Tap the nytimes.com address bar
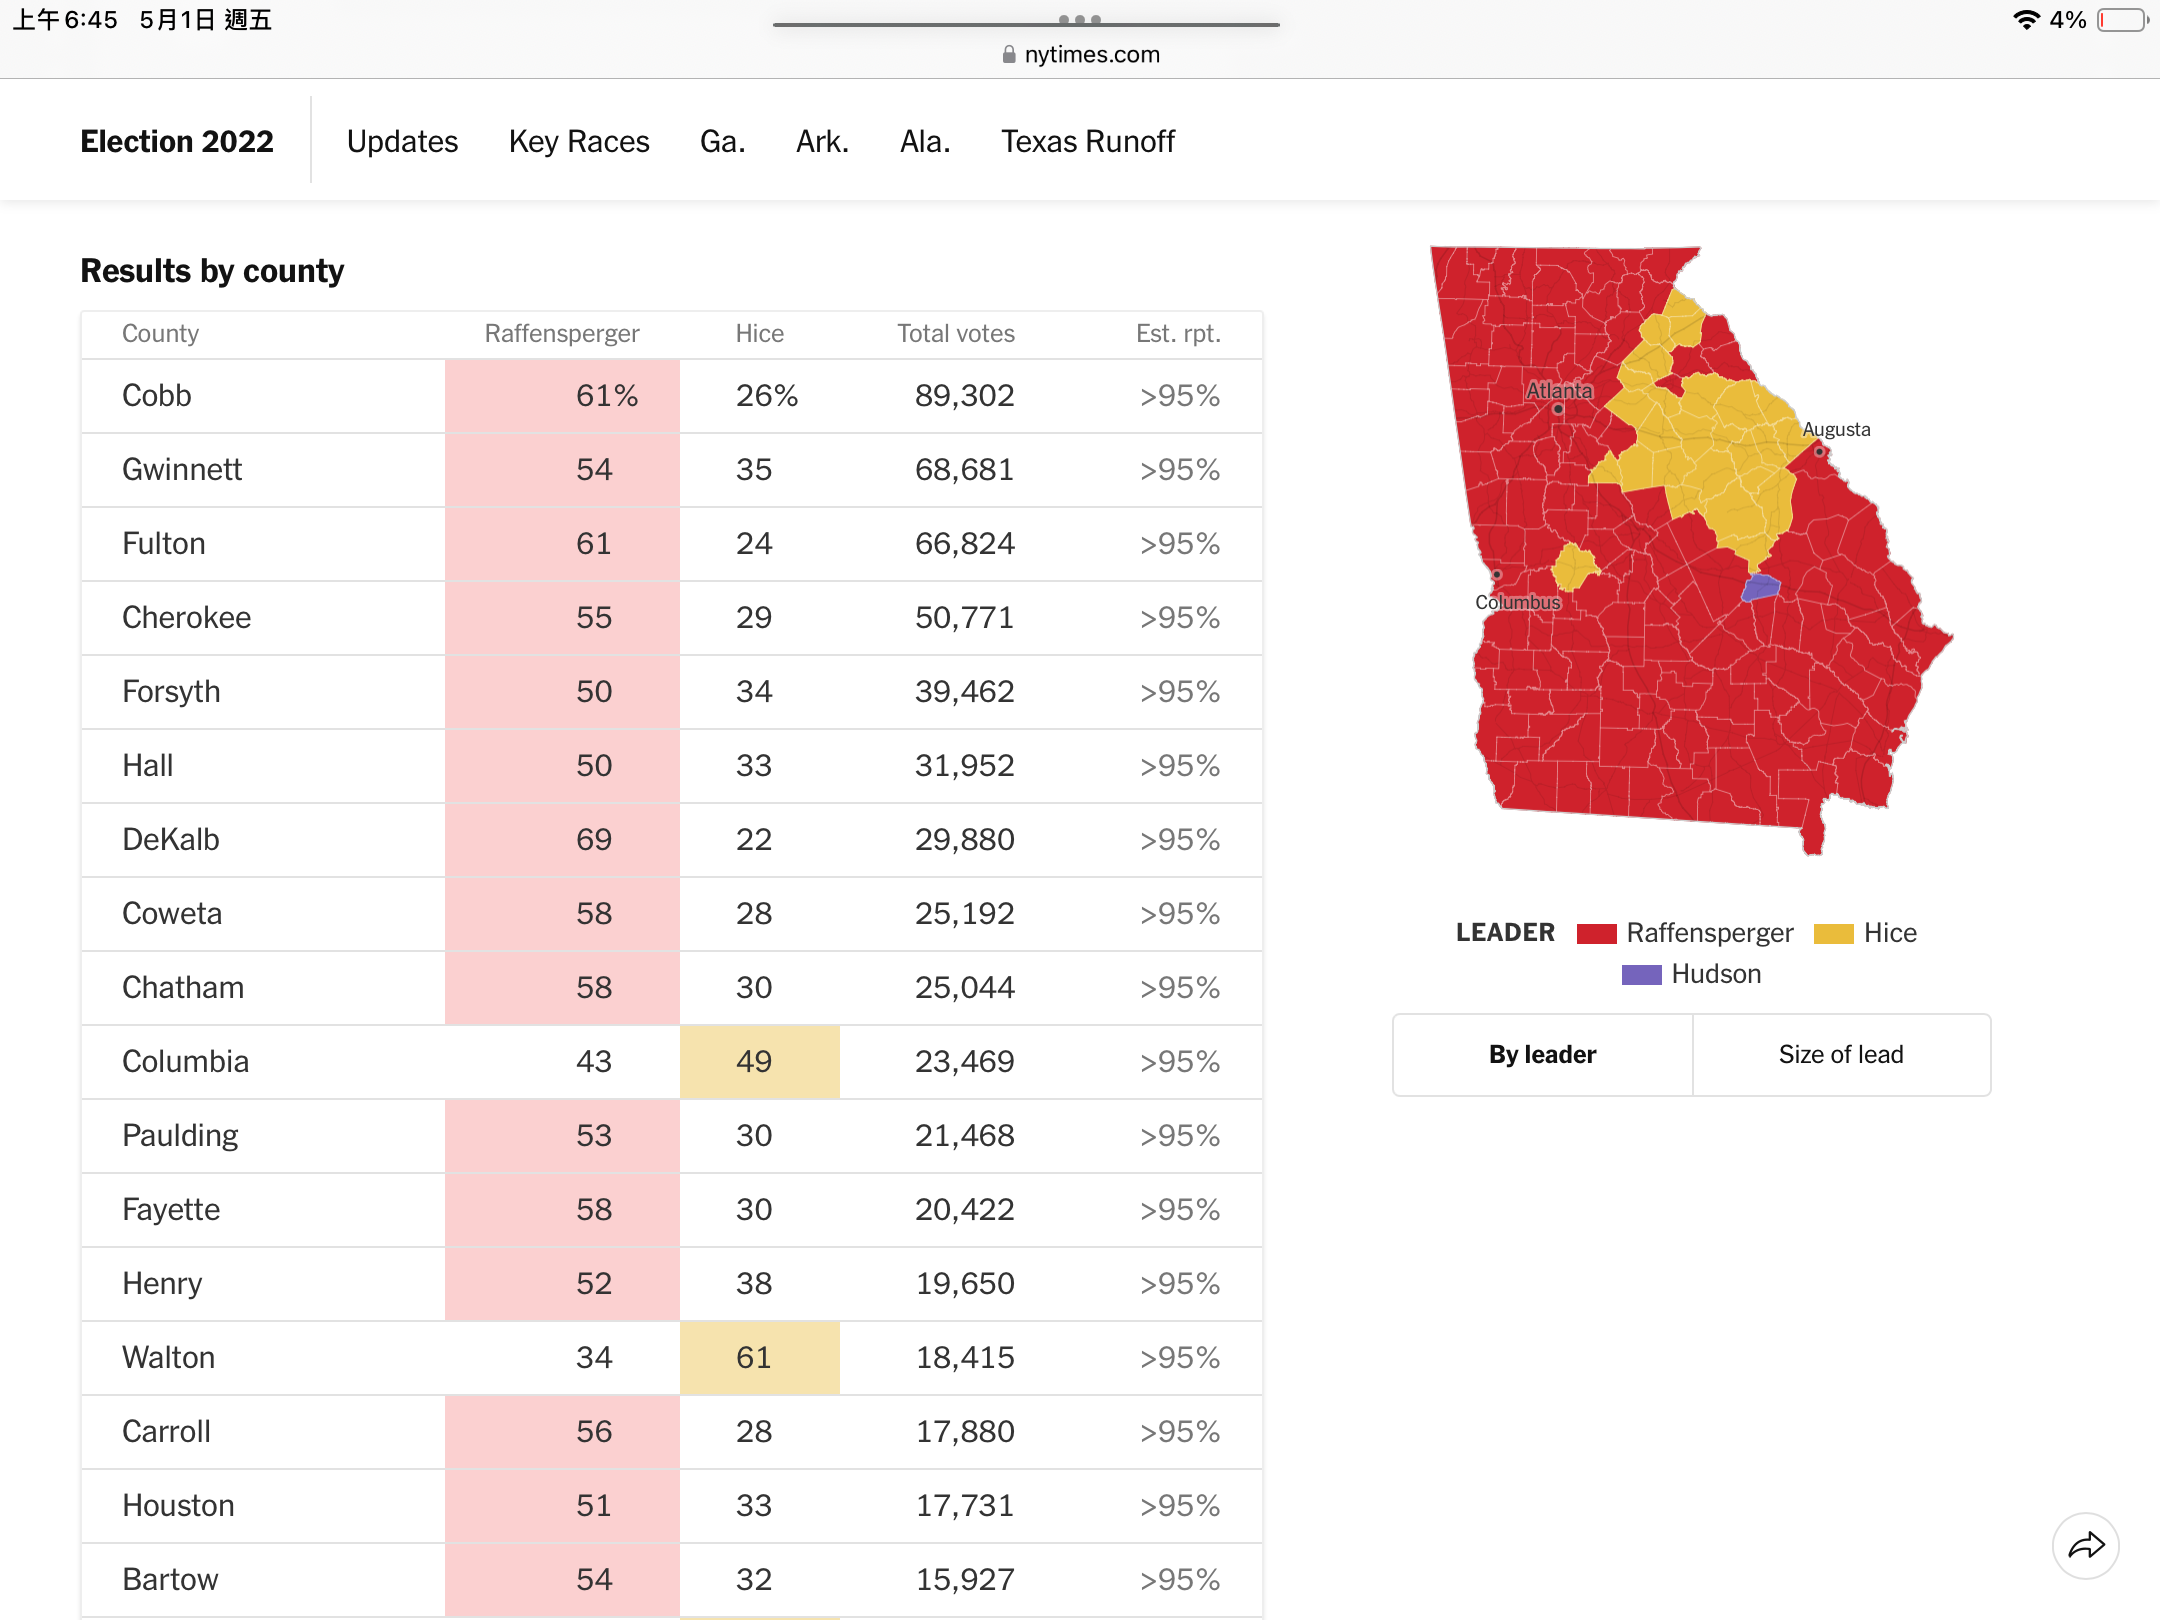Screen dimensions: 2160x1620 1080,55
